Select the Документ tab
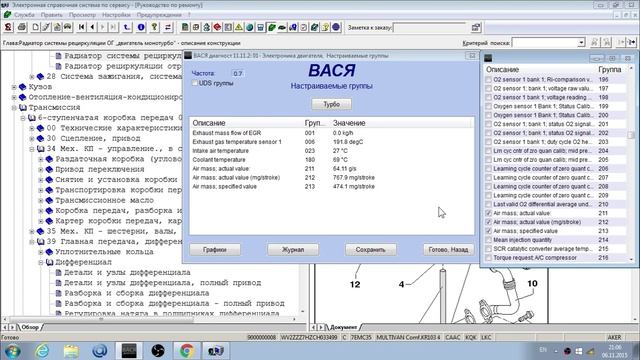Image resolution: width=640 pixels, height=360 pixels. coord(343,327)
